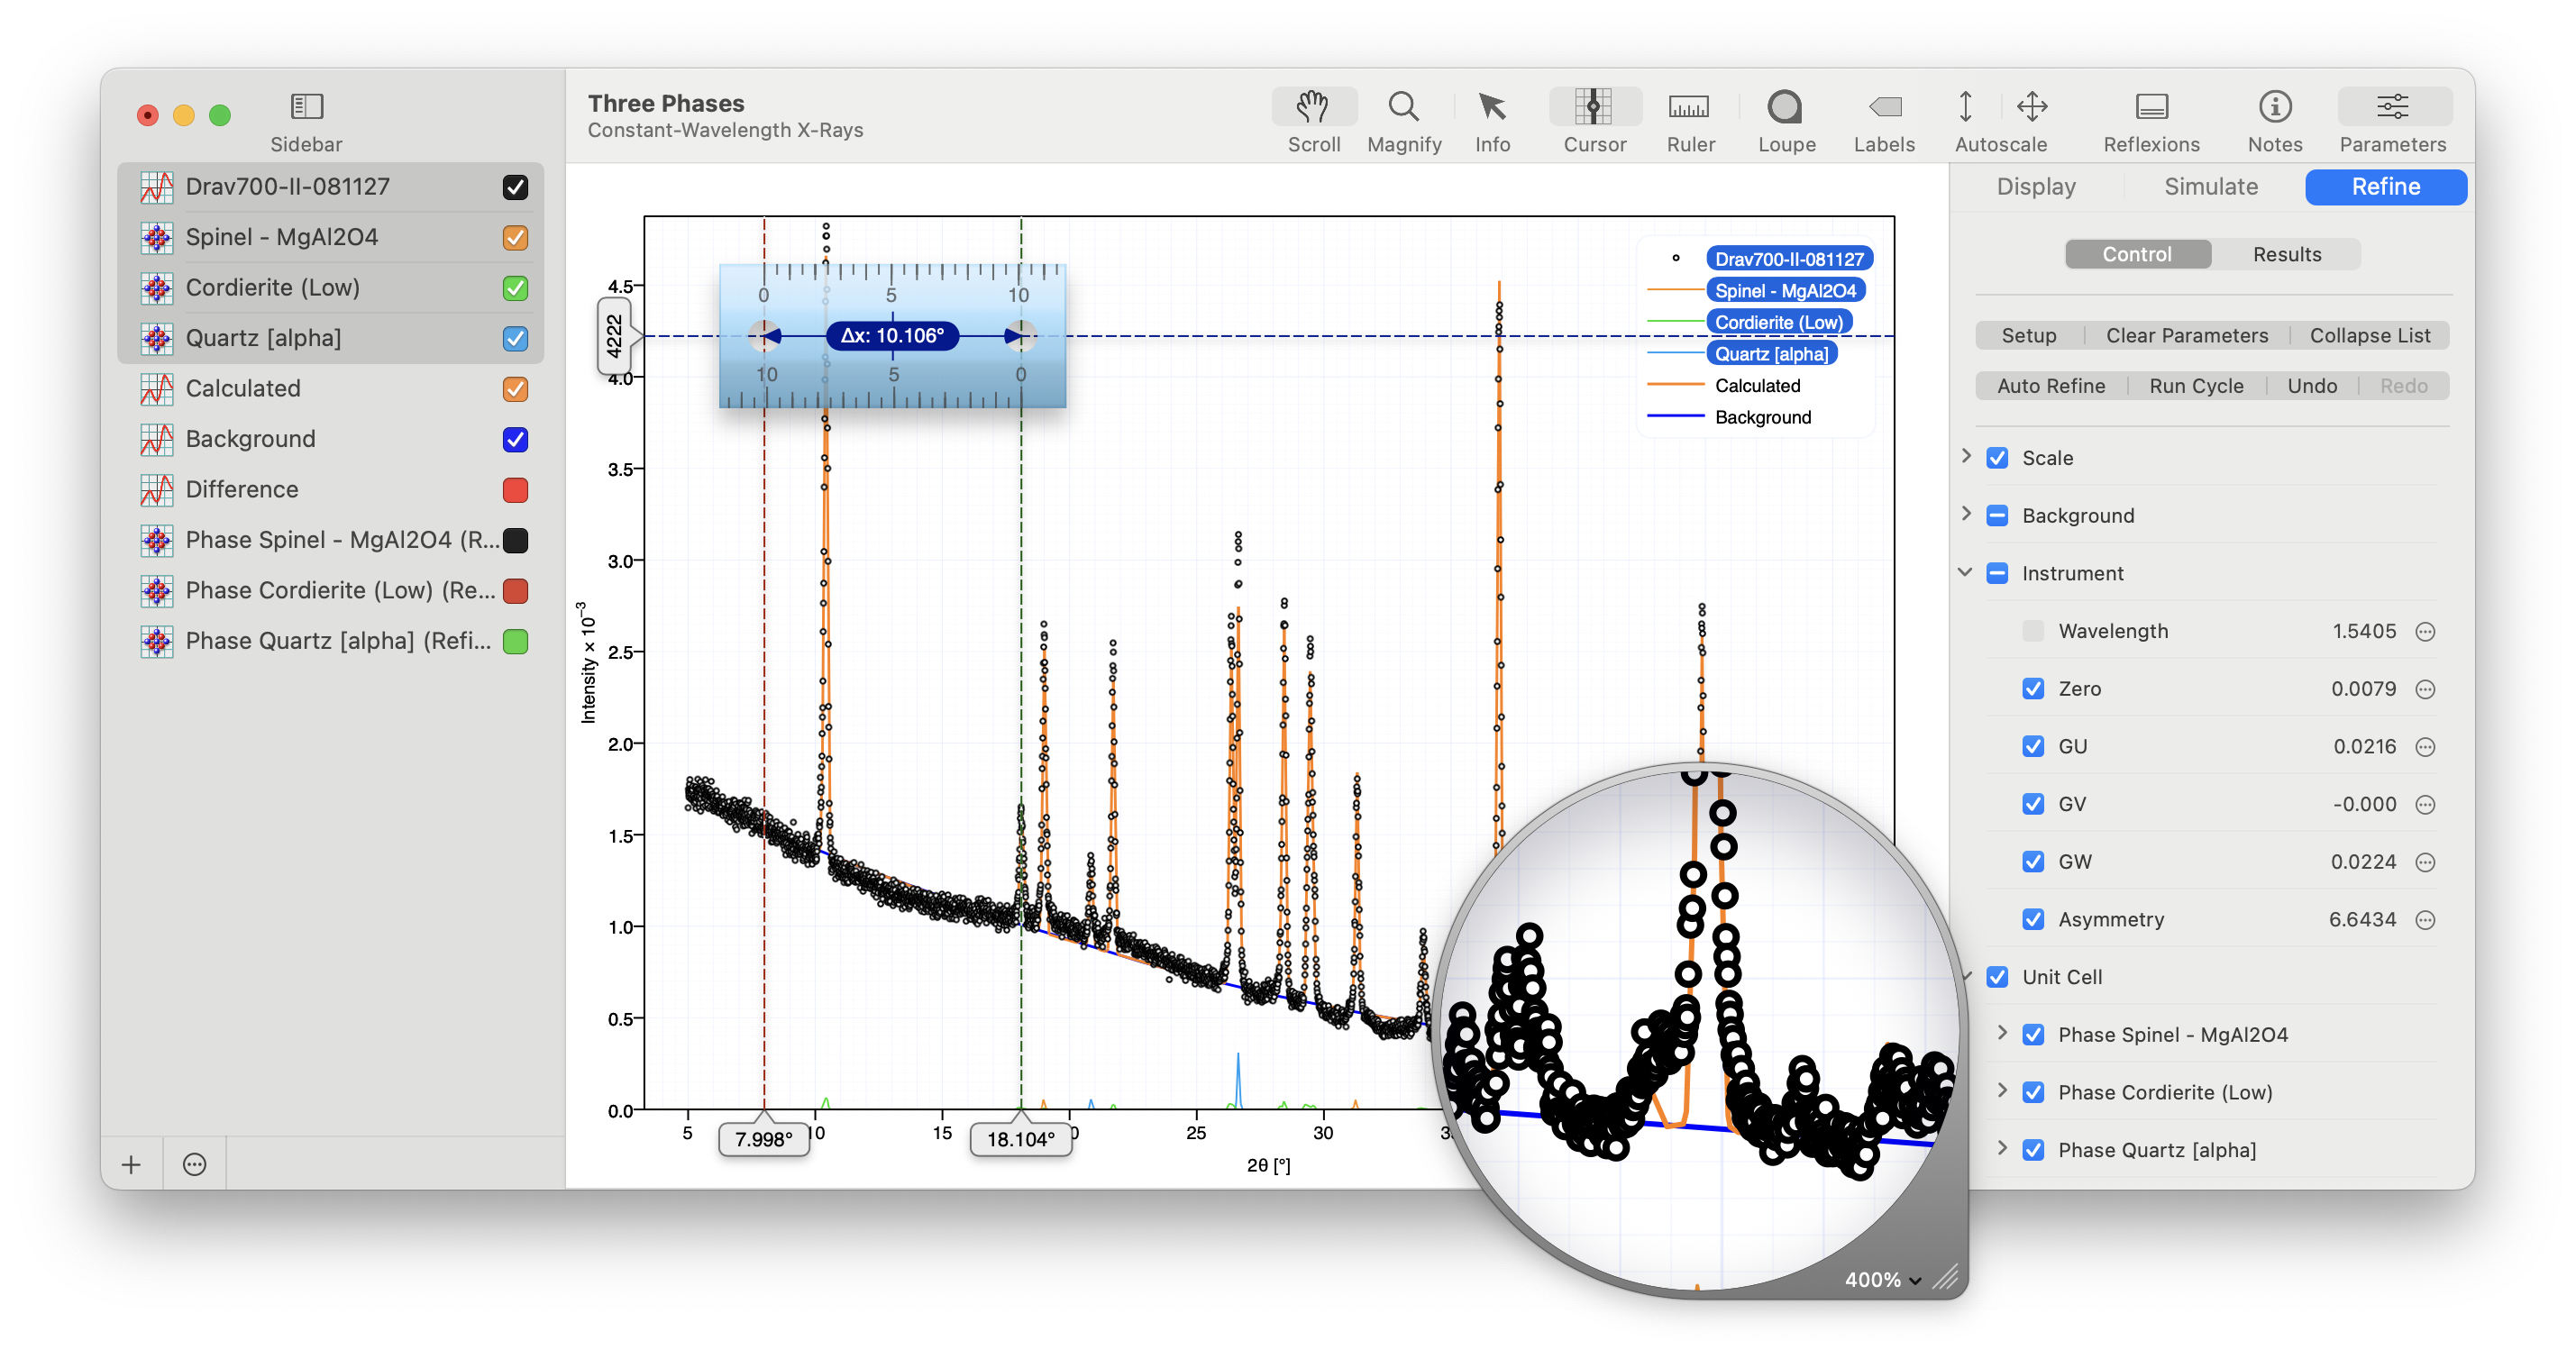2576x1350 pixels.
Task: Expand Phase Quartz [alpha] unit cell
Action: tap(2002, 1148)
